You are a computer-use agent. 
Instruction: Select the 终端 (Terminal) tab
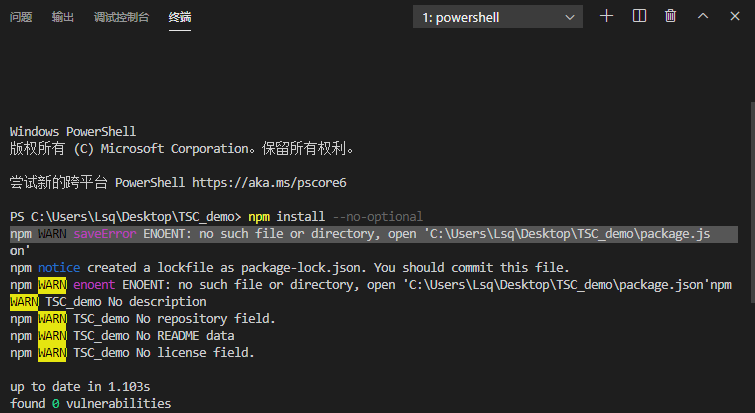point(180,17)
